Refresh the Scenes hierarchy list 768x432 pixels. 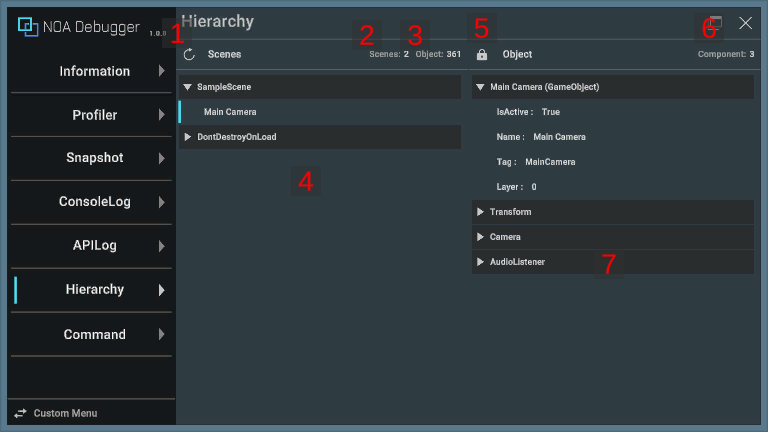[189, 54]
